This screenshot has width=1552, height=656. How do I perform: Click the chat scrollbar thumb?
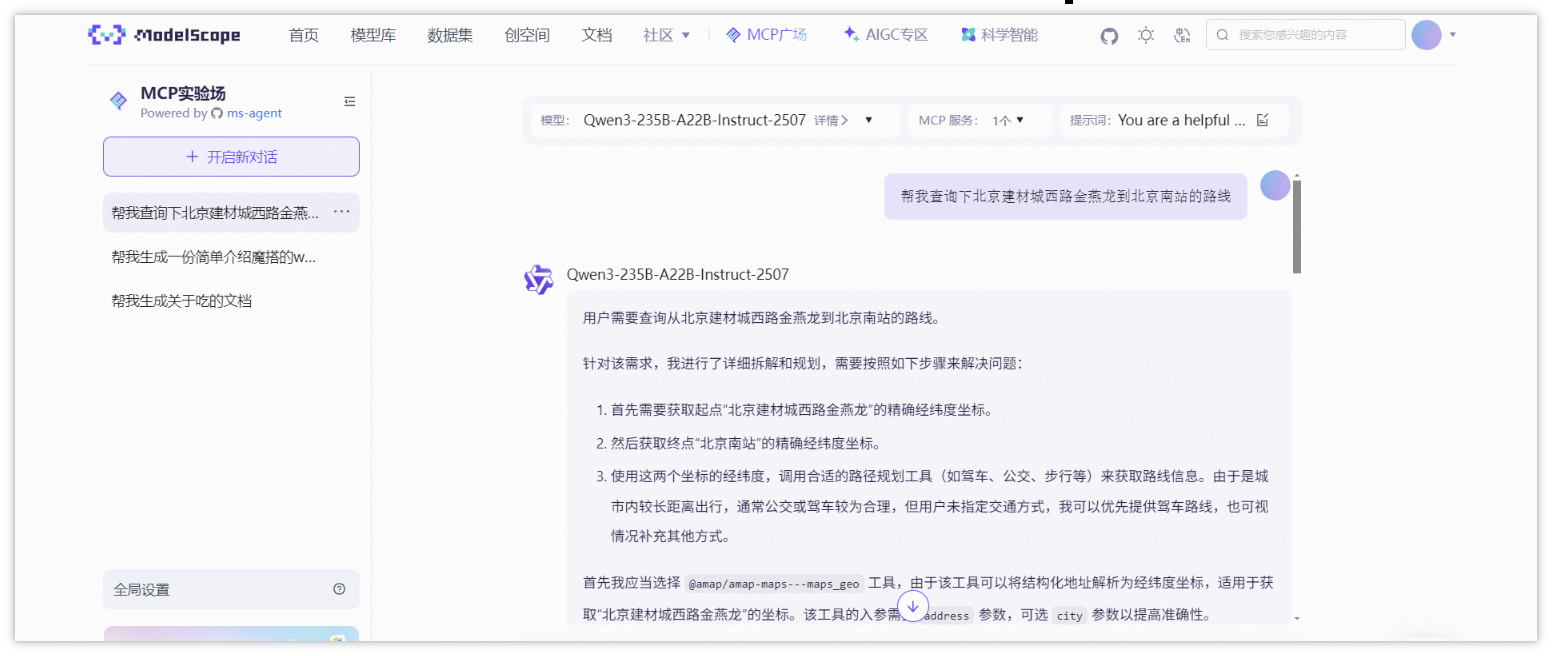[x=1296, y=227]
